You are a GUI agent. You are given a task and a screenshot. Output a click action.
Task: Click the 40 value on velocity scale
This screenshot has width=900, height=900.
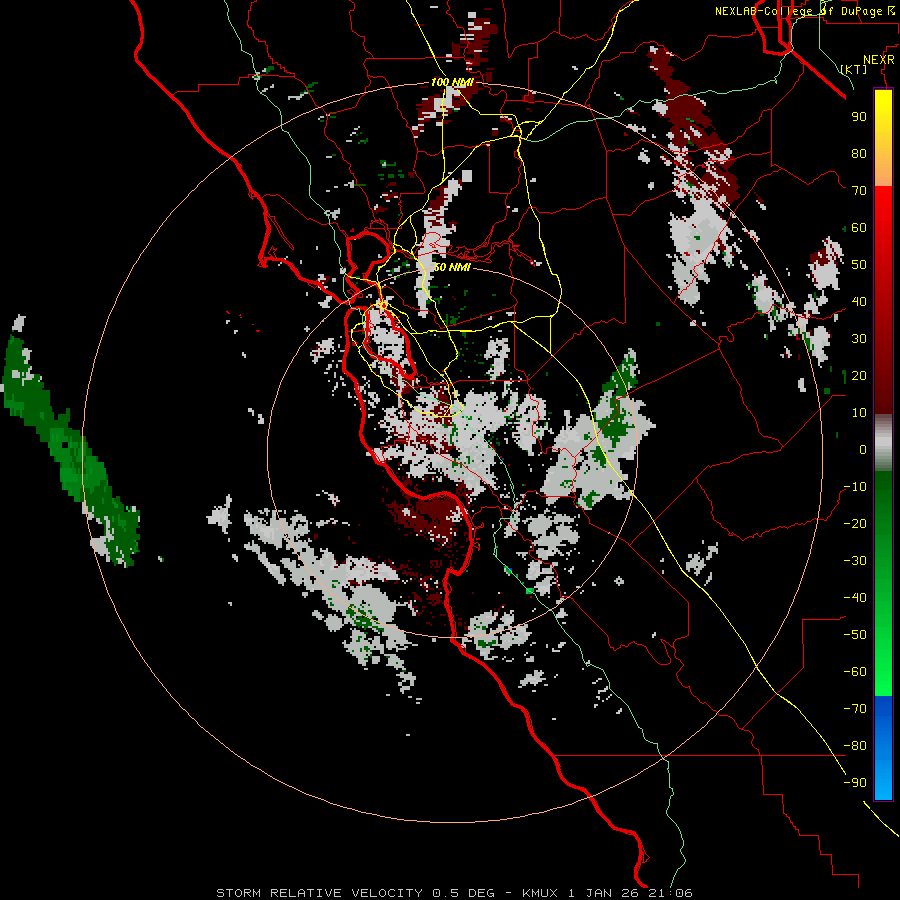[859, 302]
